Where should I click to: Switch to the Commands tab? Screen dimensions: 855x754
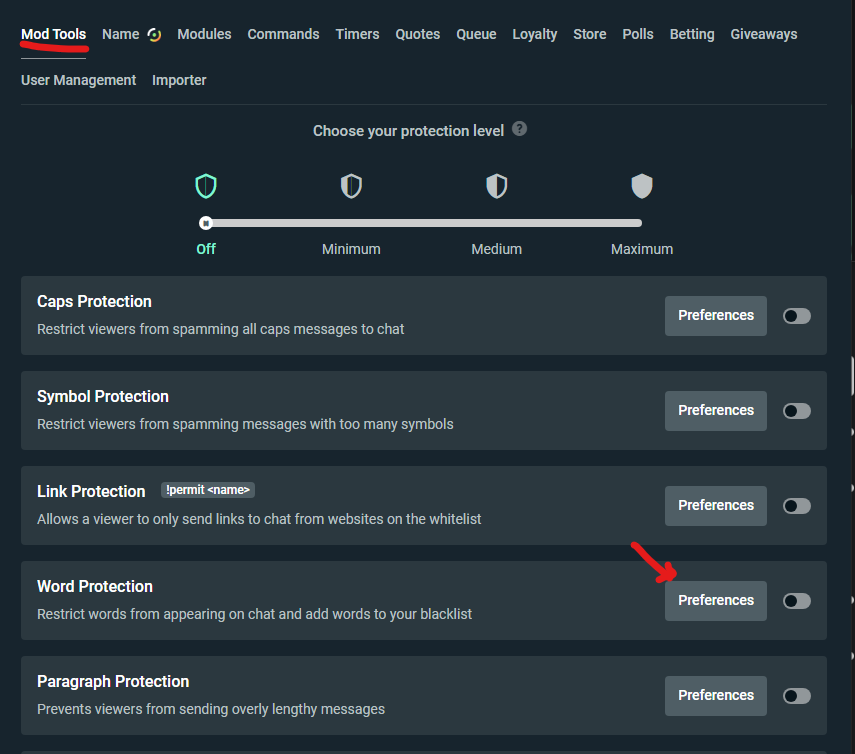pos(283,33)
